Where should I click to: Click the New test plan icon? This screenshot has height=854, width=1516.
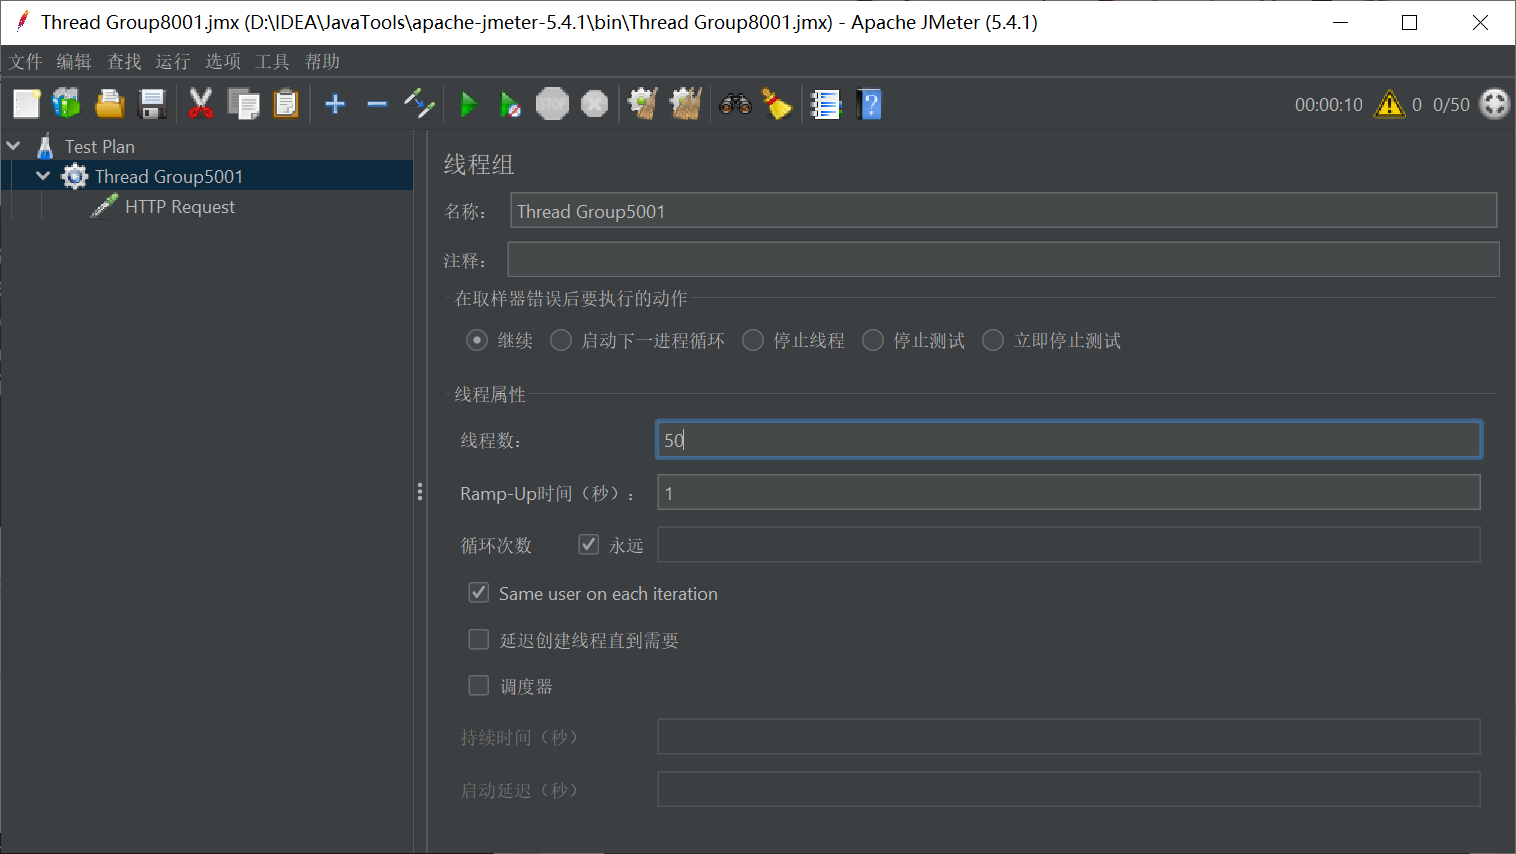pyautogui.click(x=27, y=104)
